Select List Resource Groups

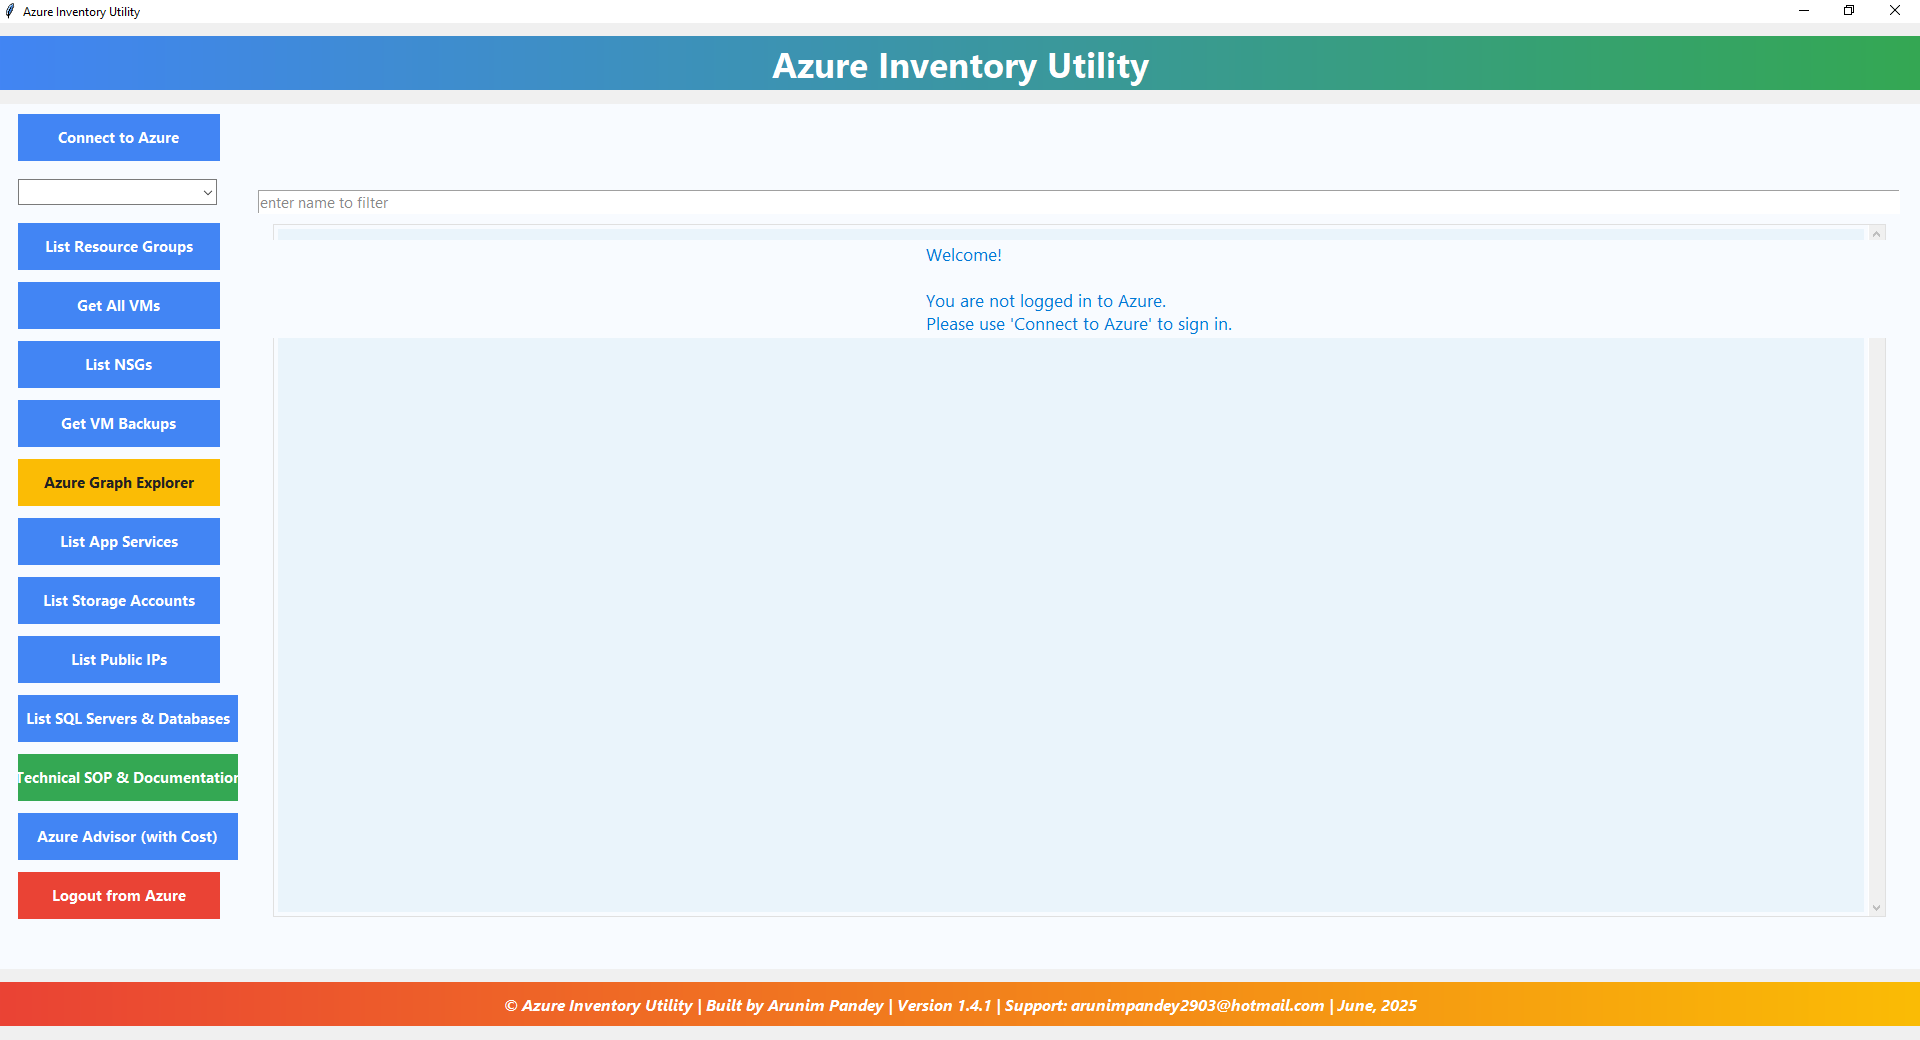[118, 246]
